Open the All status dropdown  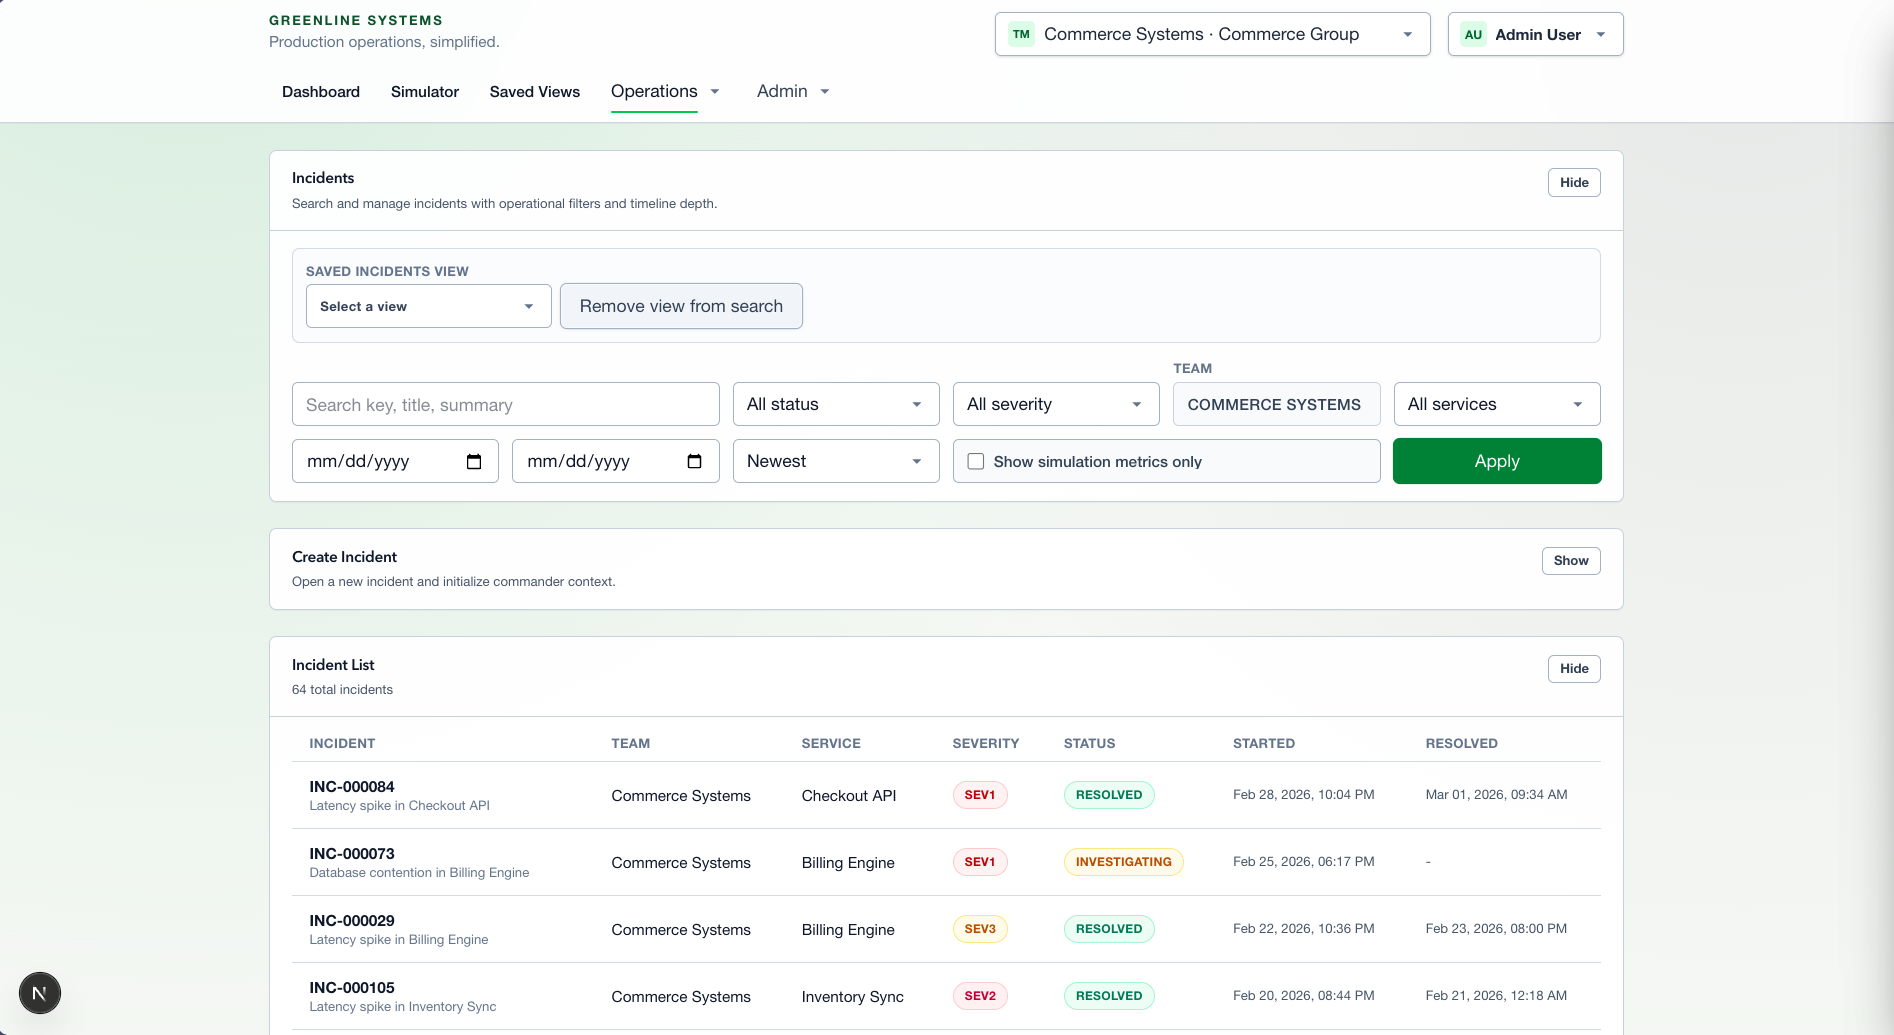[835, 404]
